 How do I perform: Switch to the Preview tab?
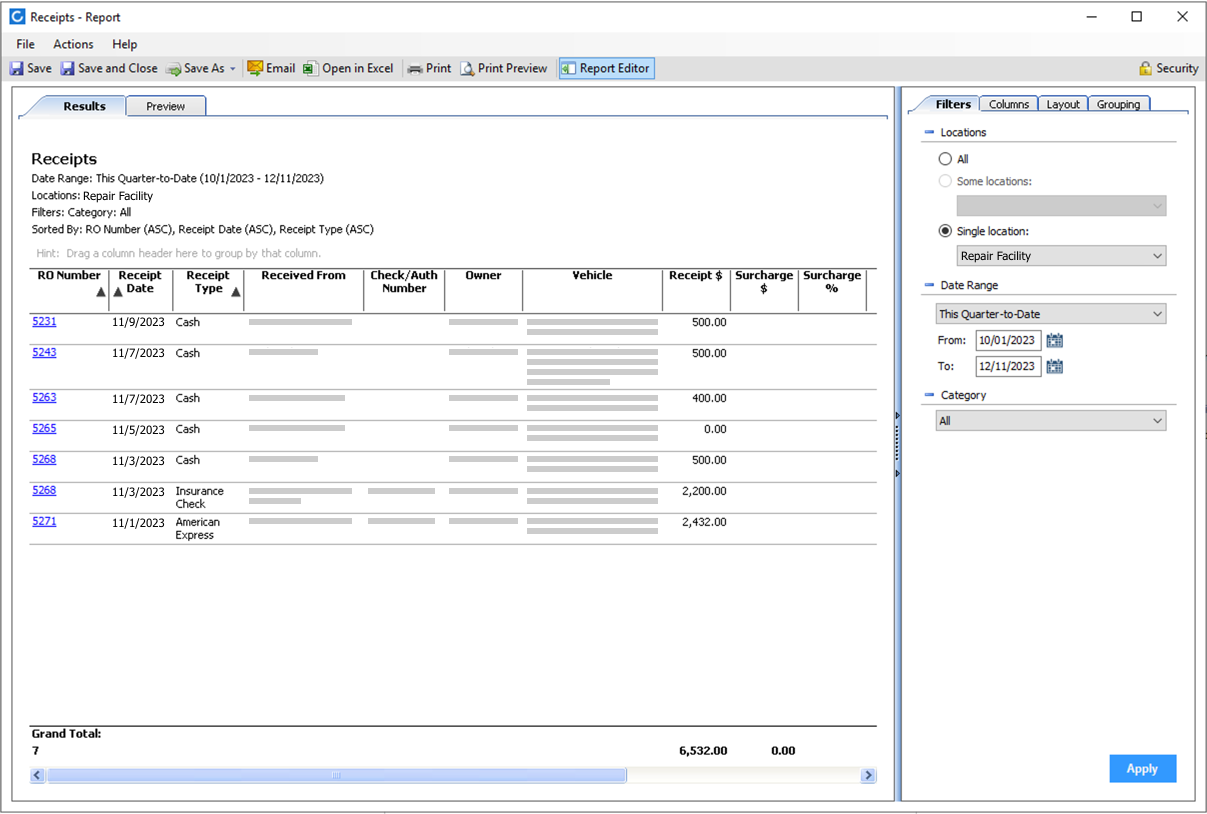[165, 106]
